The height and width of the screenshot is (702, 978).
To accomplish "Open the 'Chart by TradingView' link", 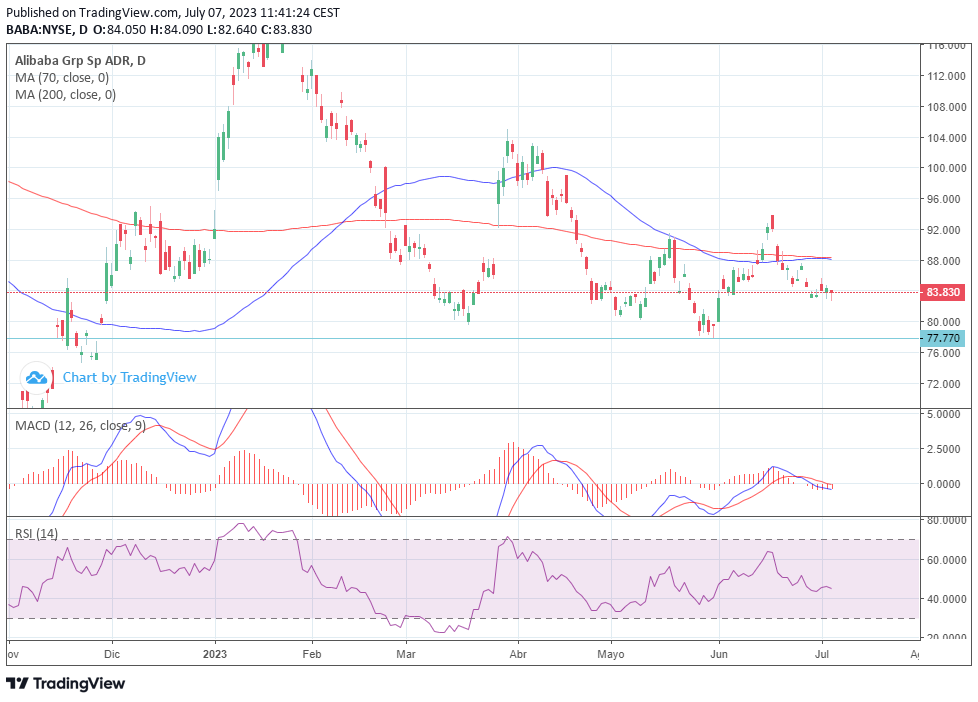I will coord(130,378).
